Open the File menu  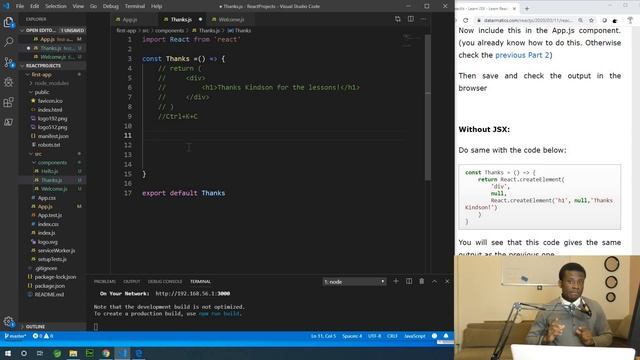pyautogui.click(x=20, y=6)
